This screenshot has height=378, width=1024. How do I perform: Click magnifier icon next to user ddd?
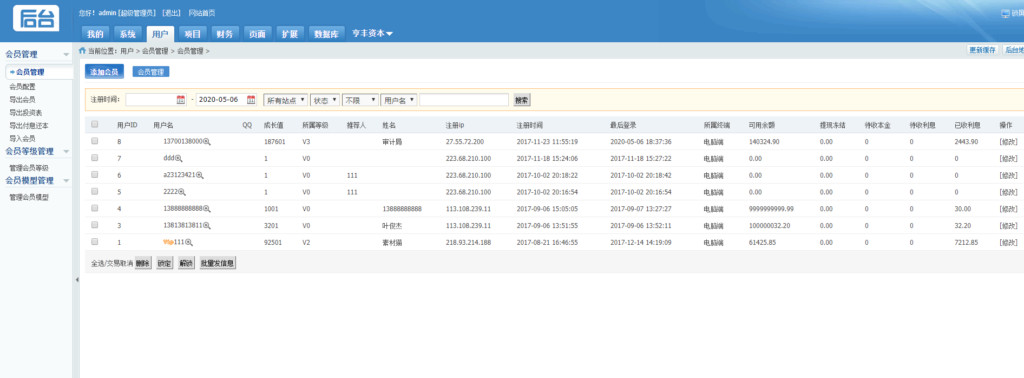click(179, 159)
